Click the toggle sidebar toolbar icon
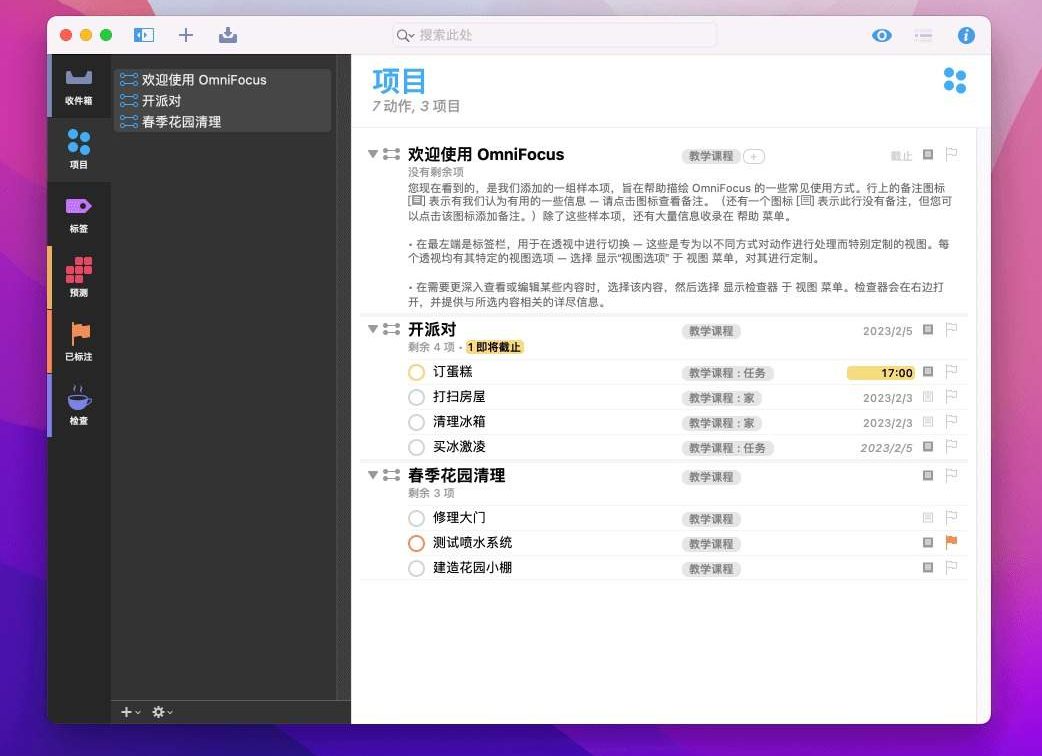 (144, 35)
